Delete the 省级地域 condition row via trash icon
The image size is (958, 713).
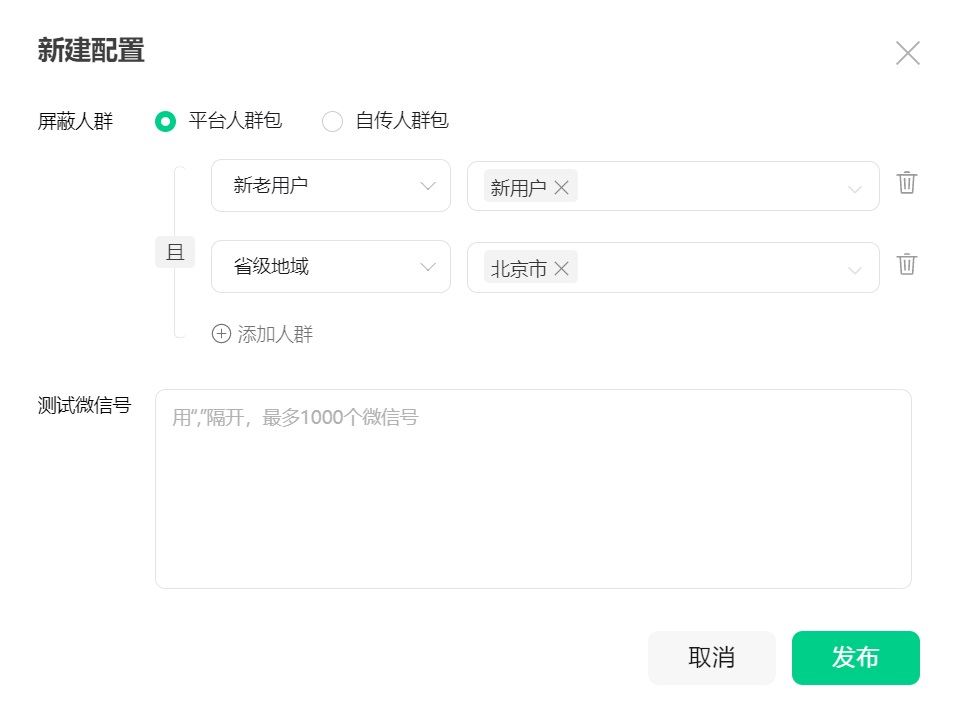point(906,265)
